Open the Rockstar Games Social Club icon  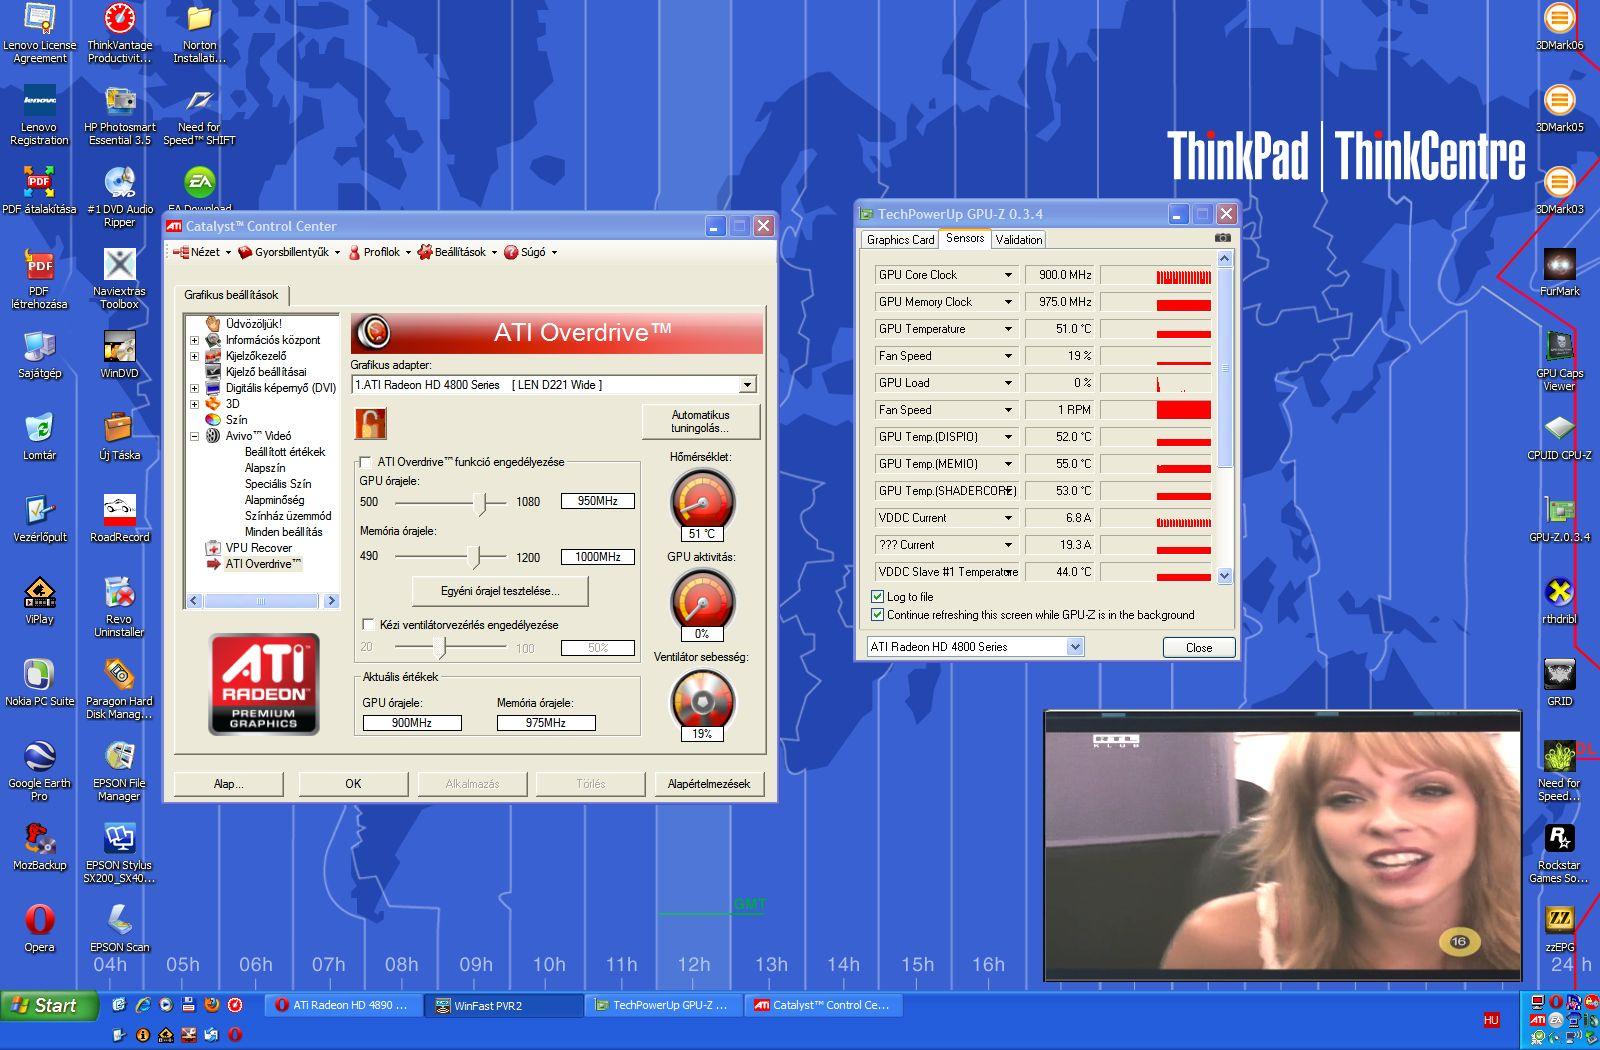point(1559,854)
